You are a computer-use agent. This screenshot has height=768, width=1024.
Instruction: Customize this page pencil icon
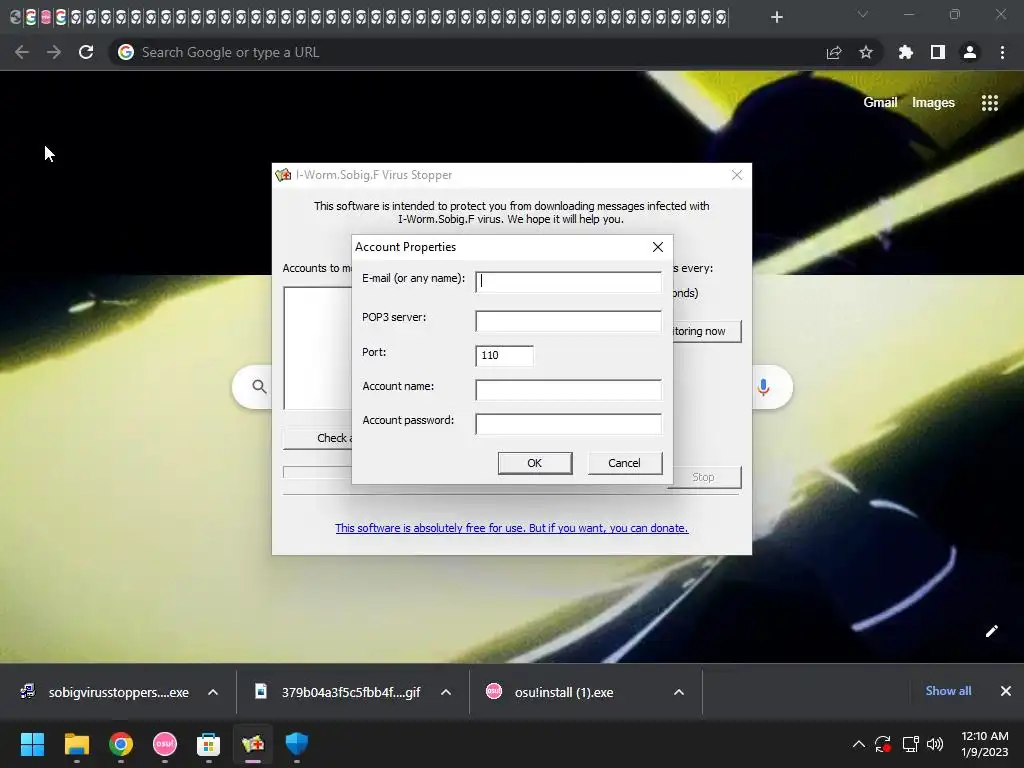[x=992, y=631]
